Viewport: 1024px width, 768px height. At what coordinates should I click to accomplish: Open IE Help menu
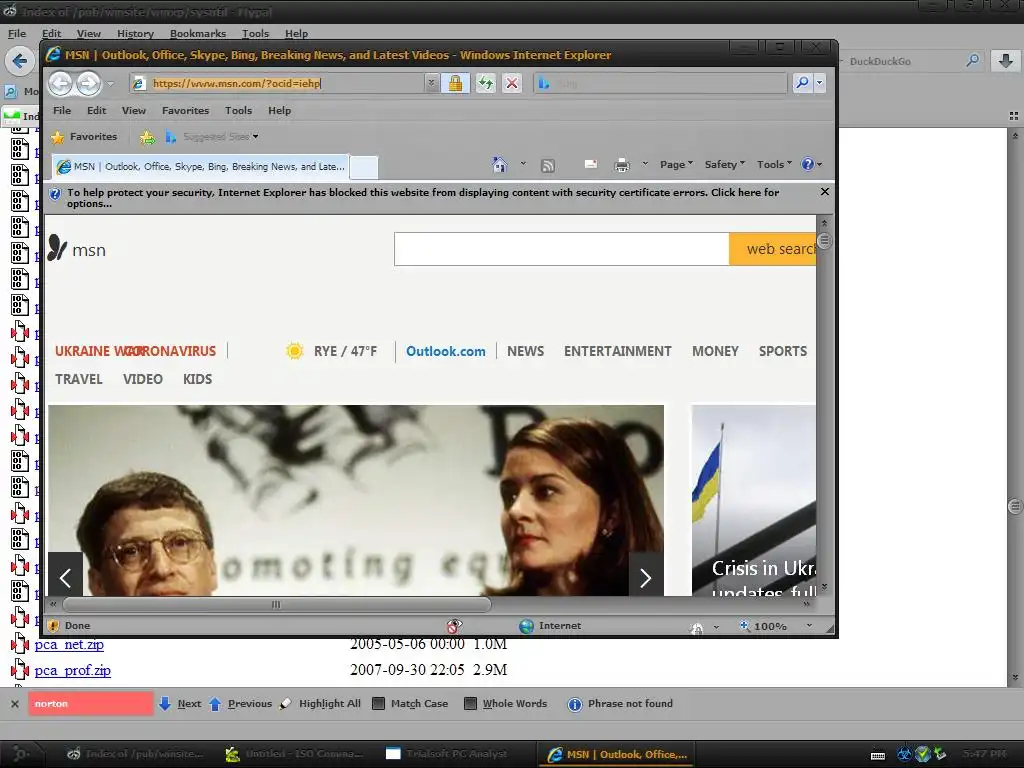[x=280, y=110]
